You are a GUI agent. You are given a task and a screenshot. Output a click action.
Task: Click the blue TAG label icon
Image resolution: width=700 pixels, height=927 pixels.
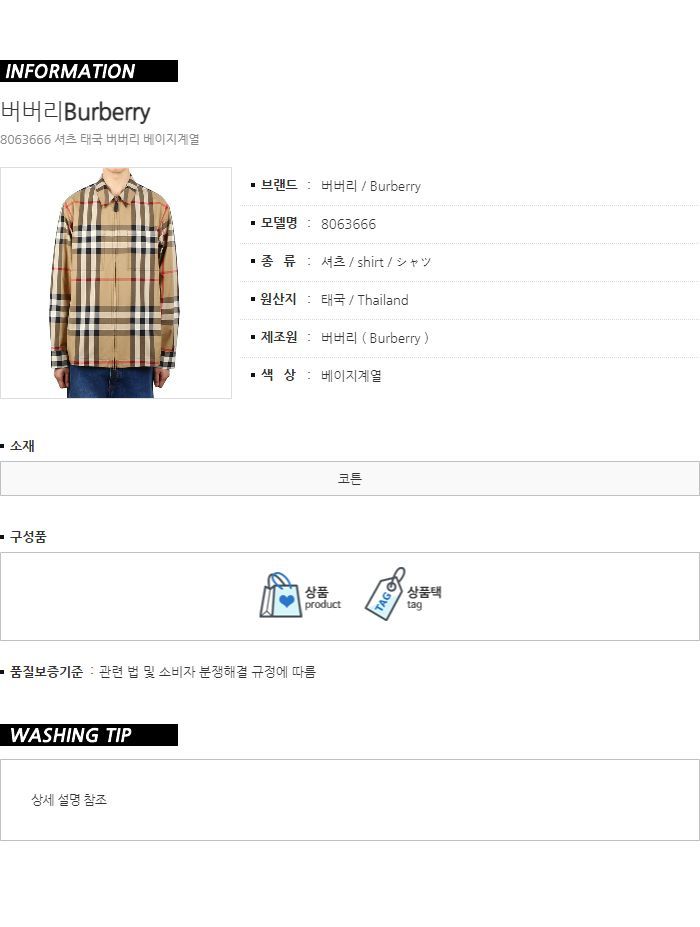[x=385, y=594]
